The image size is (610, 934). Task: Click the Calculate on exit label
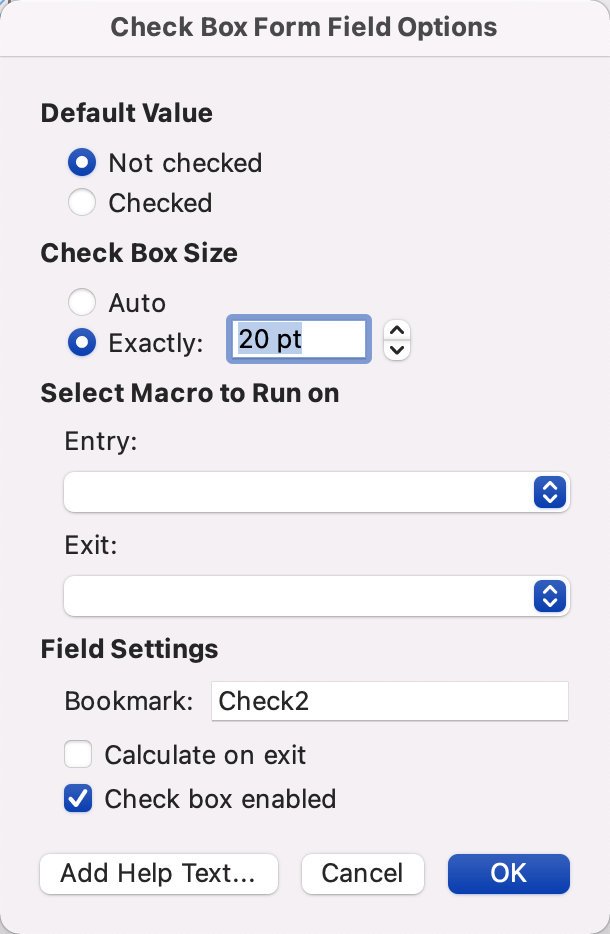click(205, 755)
